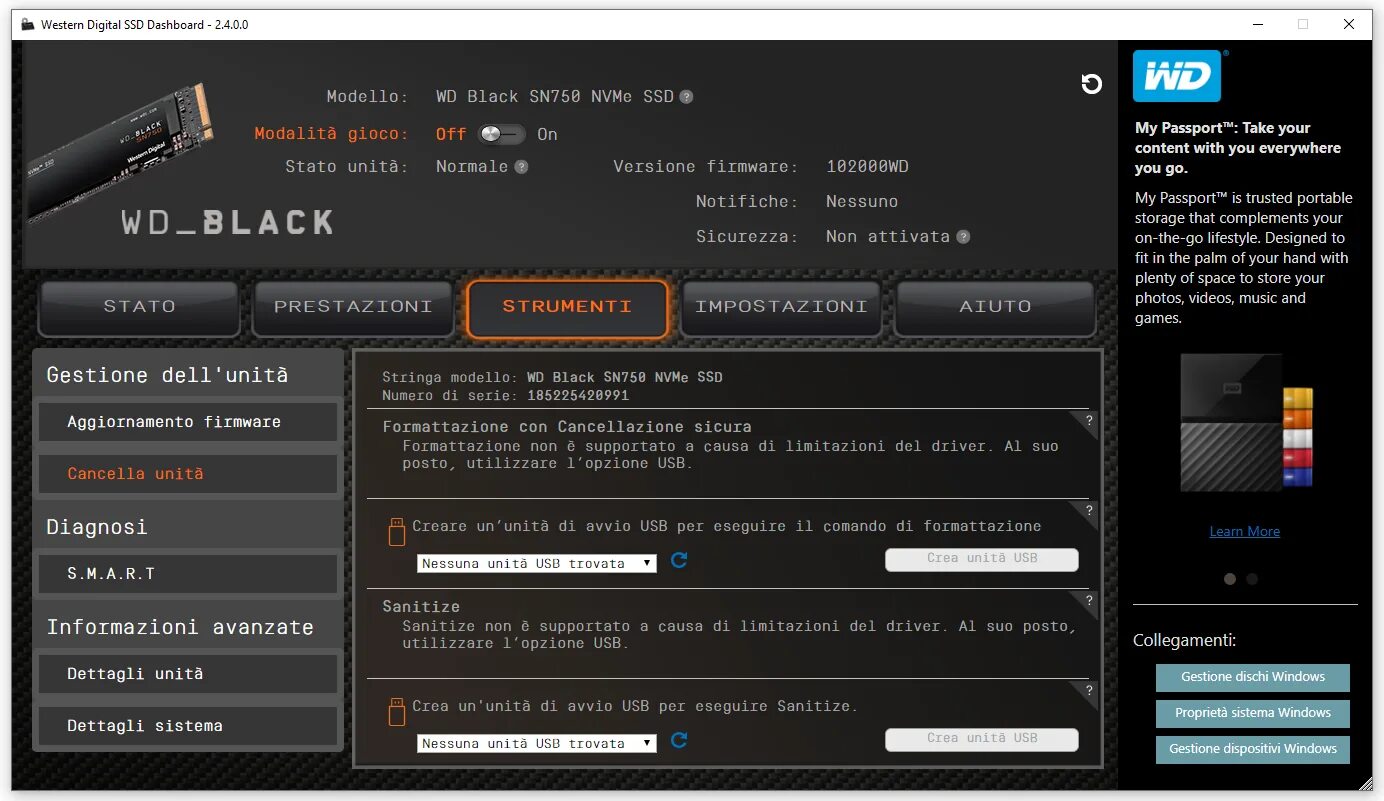The image size is (1384, 801).
Task: Select the second carousel dot in ad panel
Action: pyautogui.click(x=1252, y=579)
